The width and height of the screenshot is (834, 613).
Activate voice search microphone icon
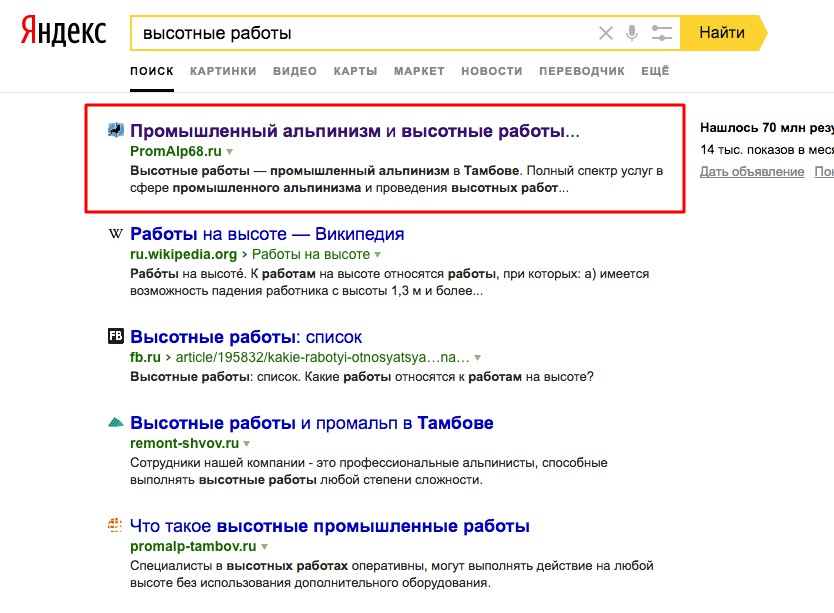(x=631, y=33)
